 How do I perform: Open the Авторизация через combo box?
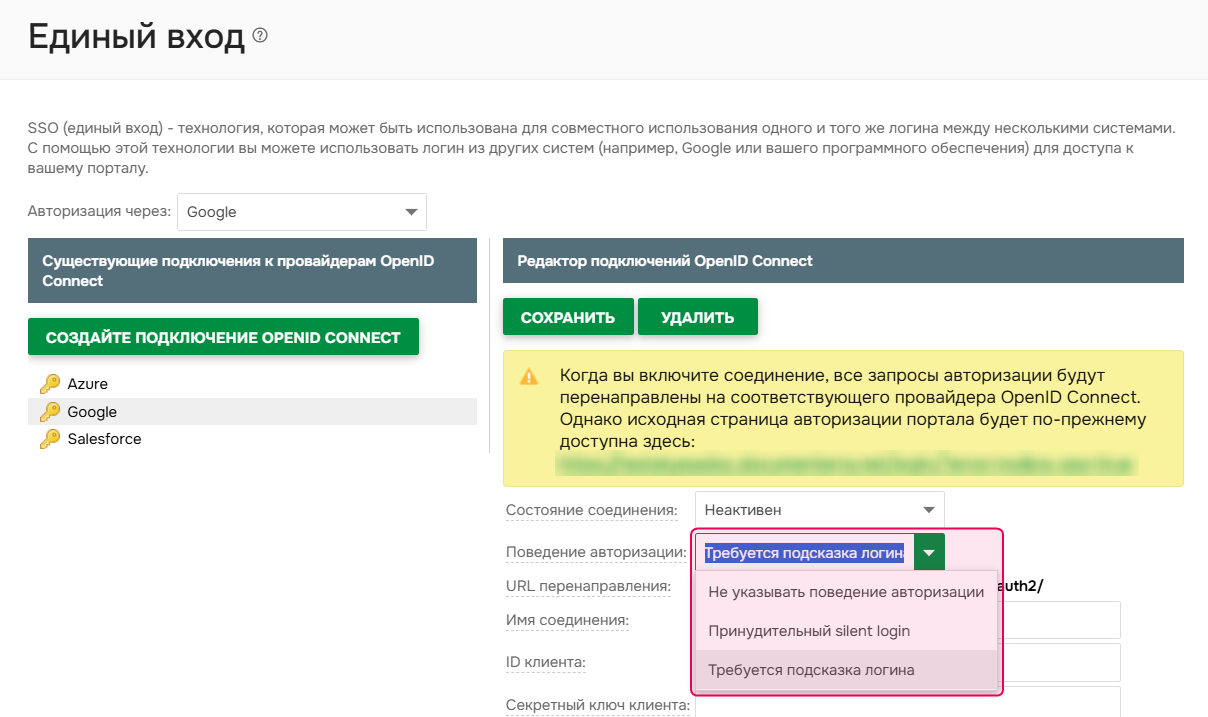point(300,211)
